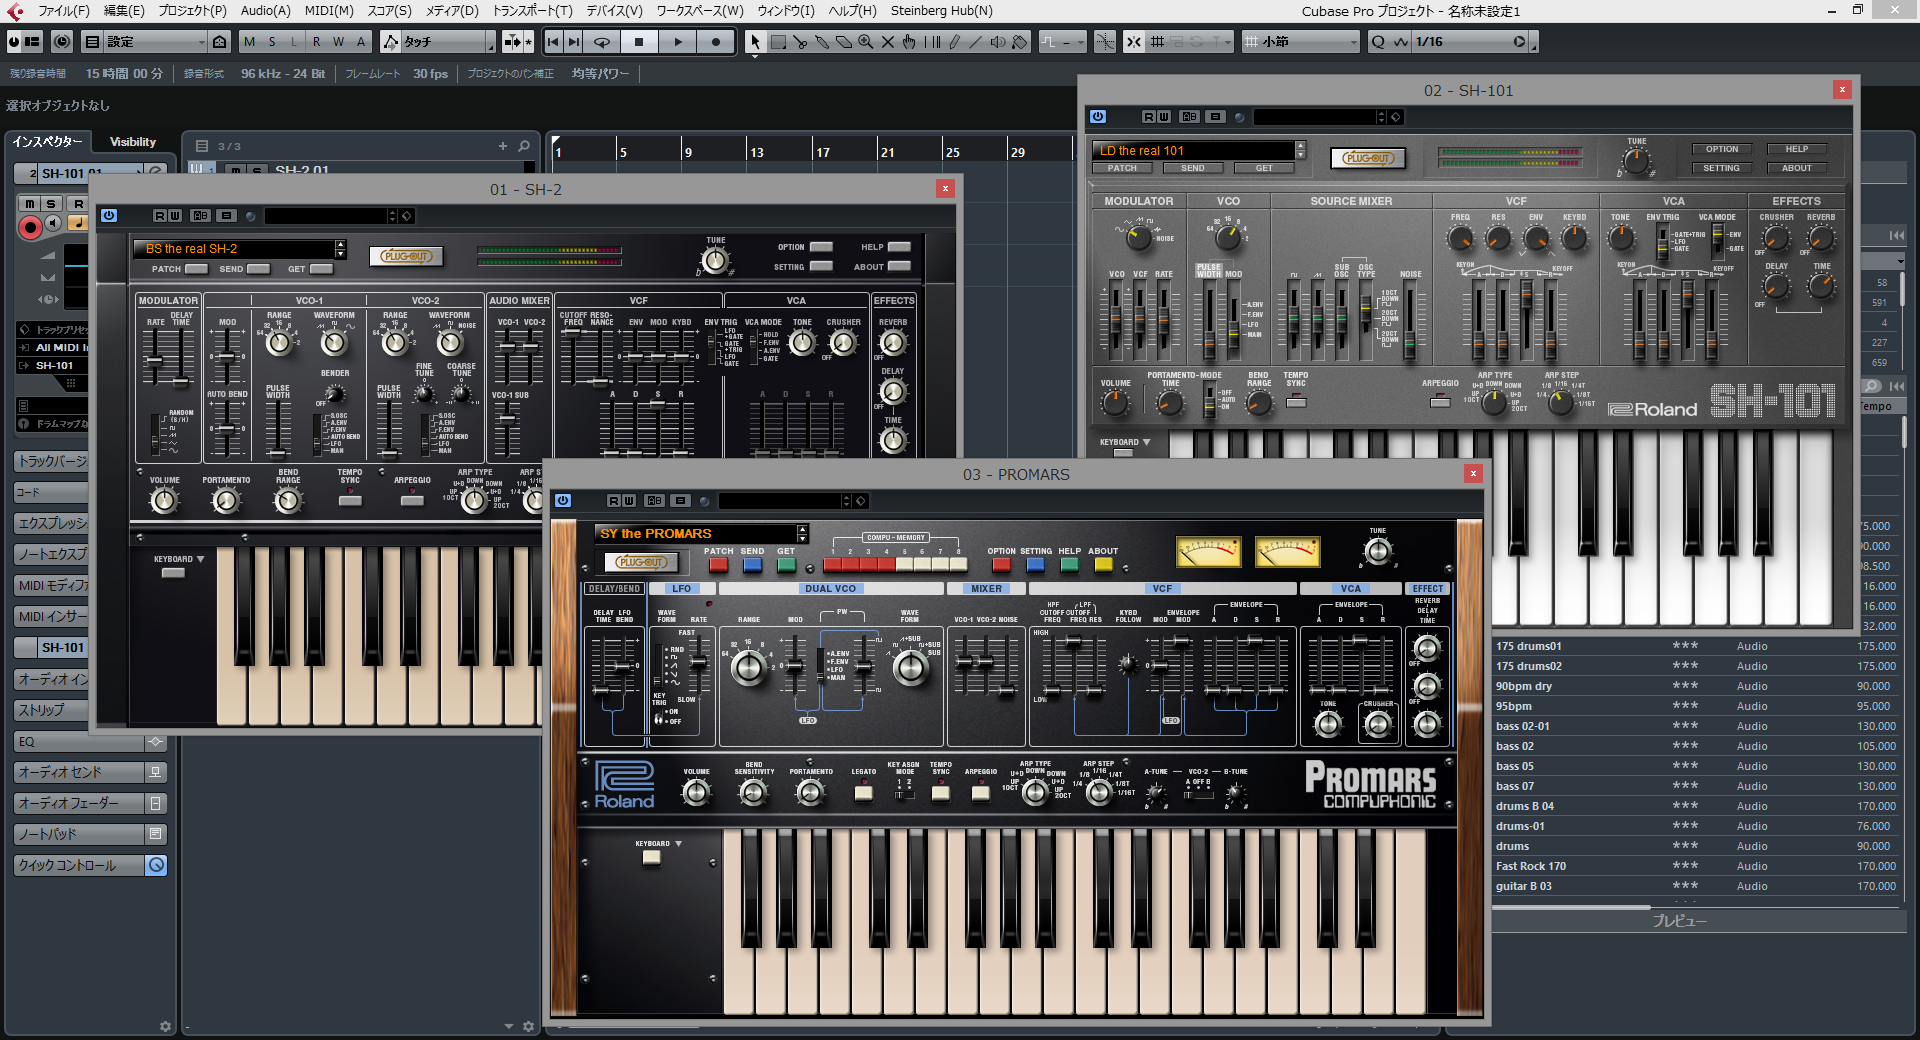The image size is (1920, 1040).
Task: Select the Split scissors tool
Action: click(800, 42)
